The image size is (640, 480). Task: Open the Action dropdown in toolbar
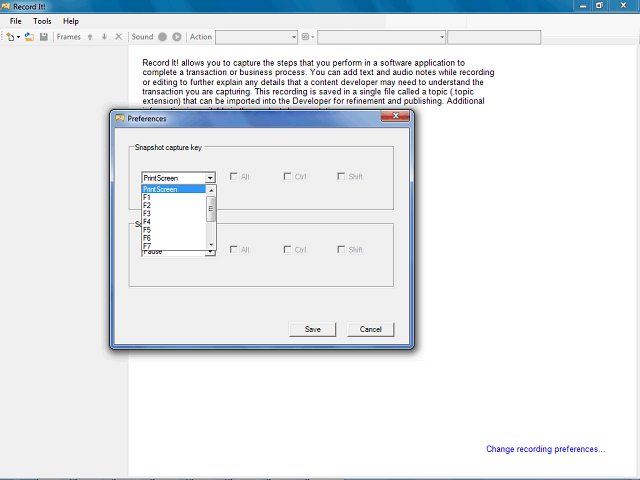(x=256, y=37)
